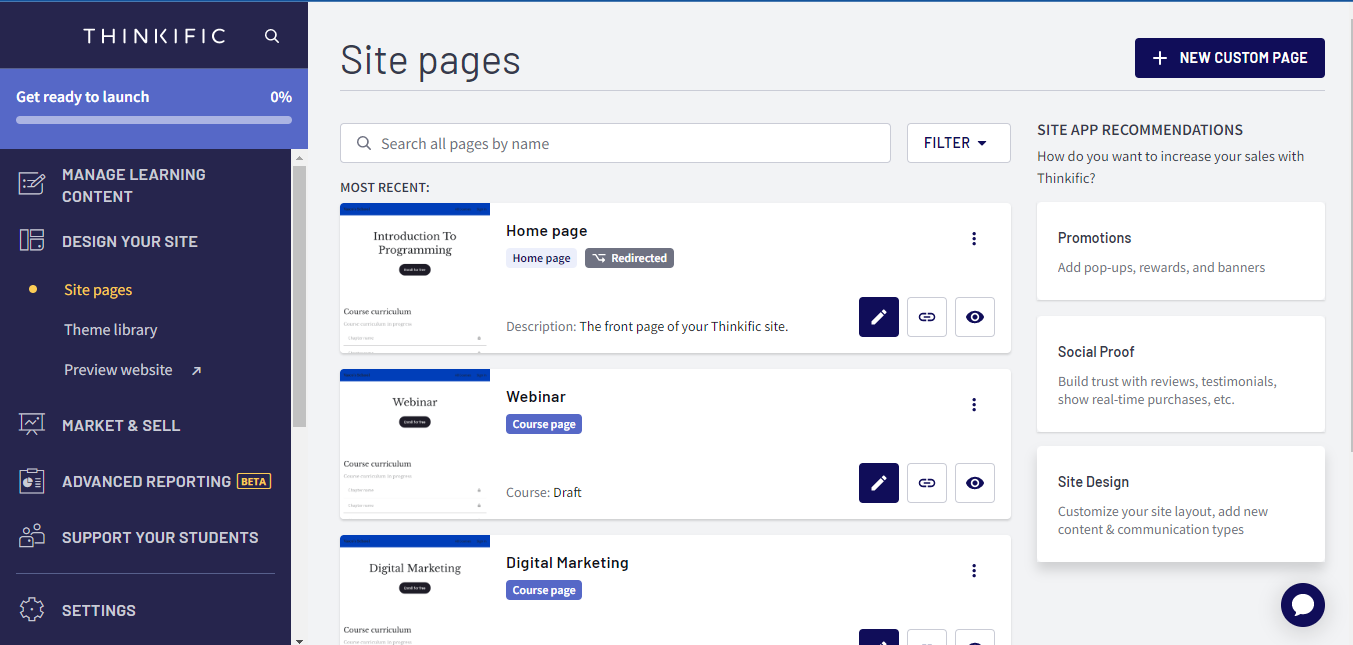Open the Promotions recommendation card
Screen dimensions: 1353x645
click(x=1181, y=251)
